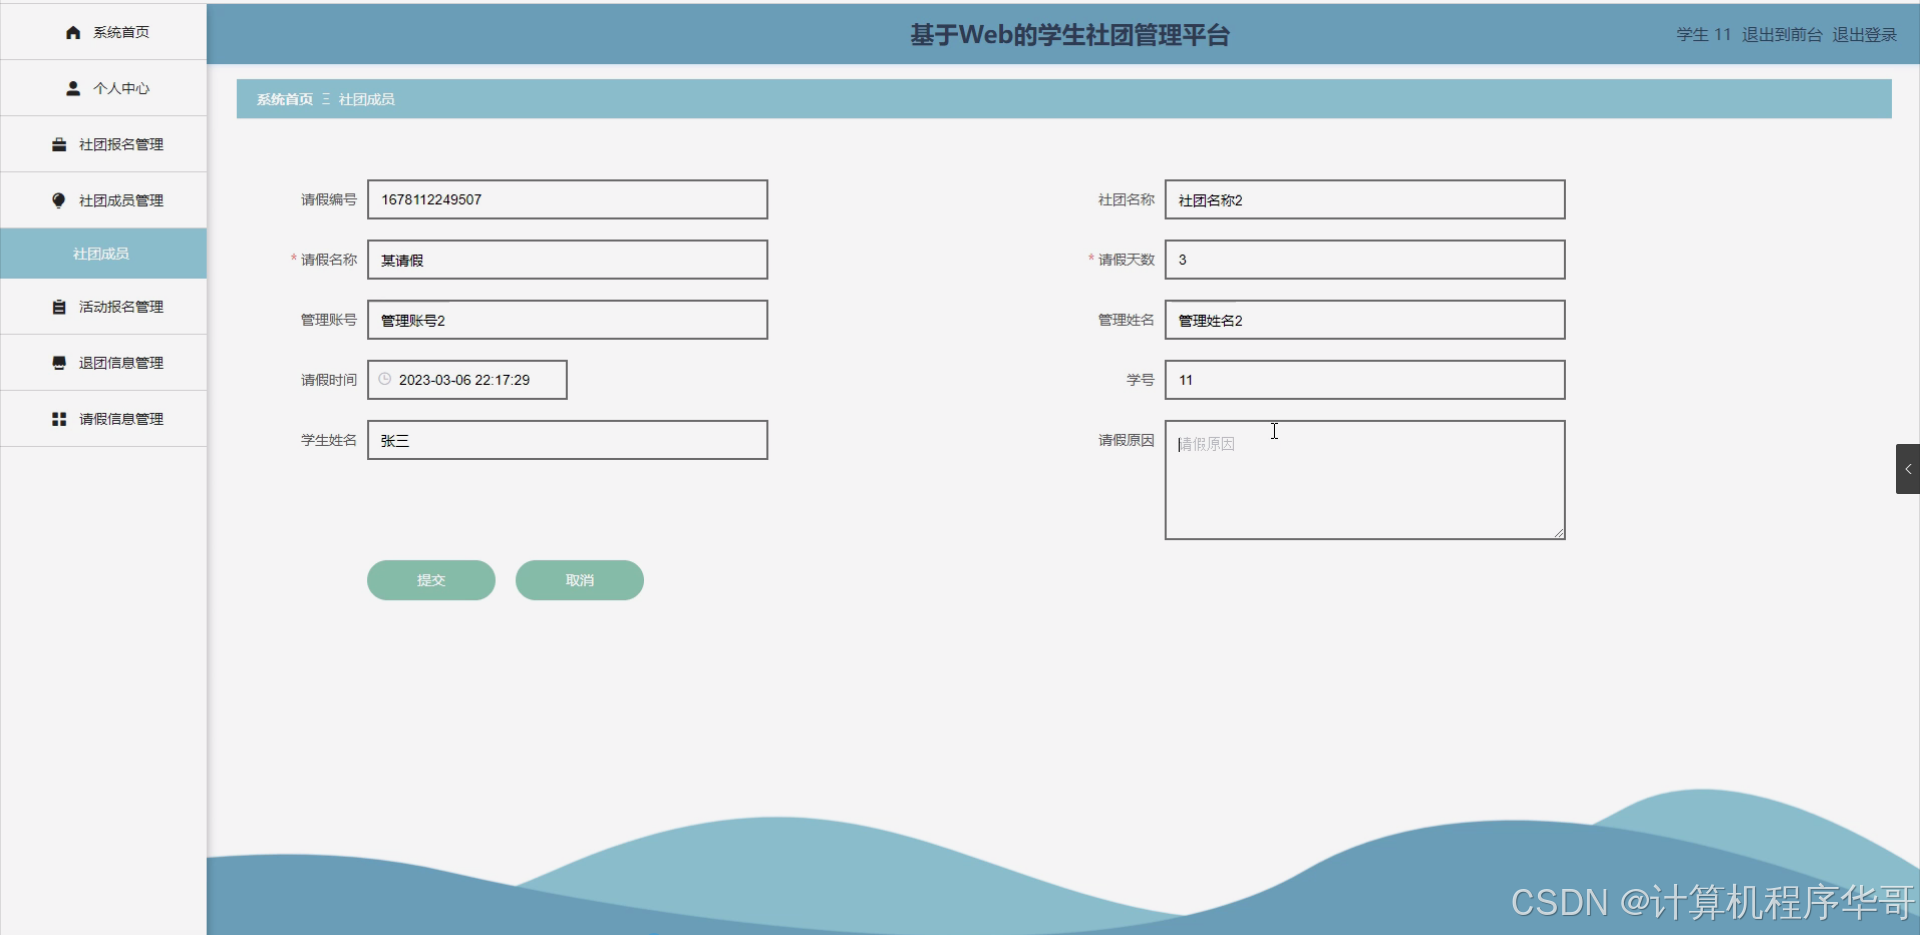Click 退出登录 logout link
This screenshot has height=935, width=1920.
[x=1864, y=34]
